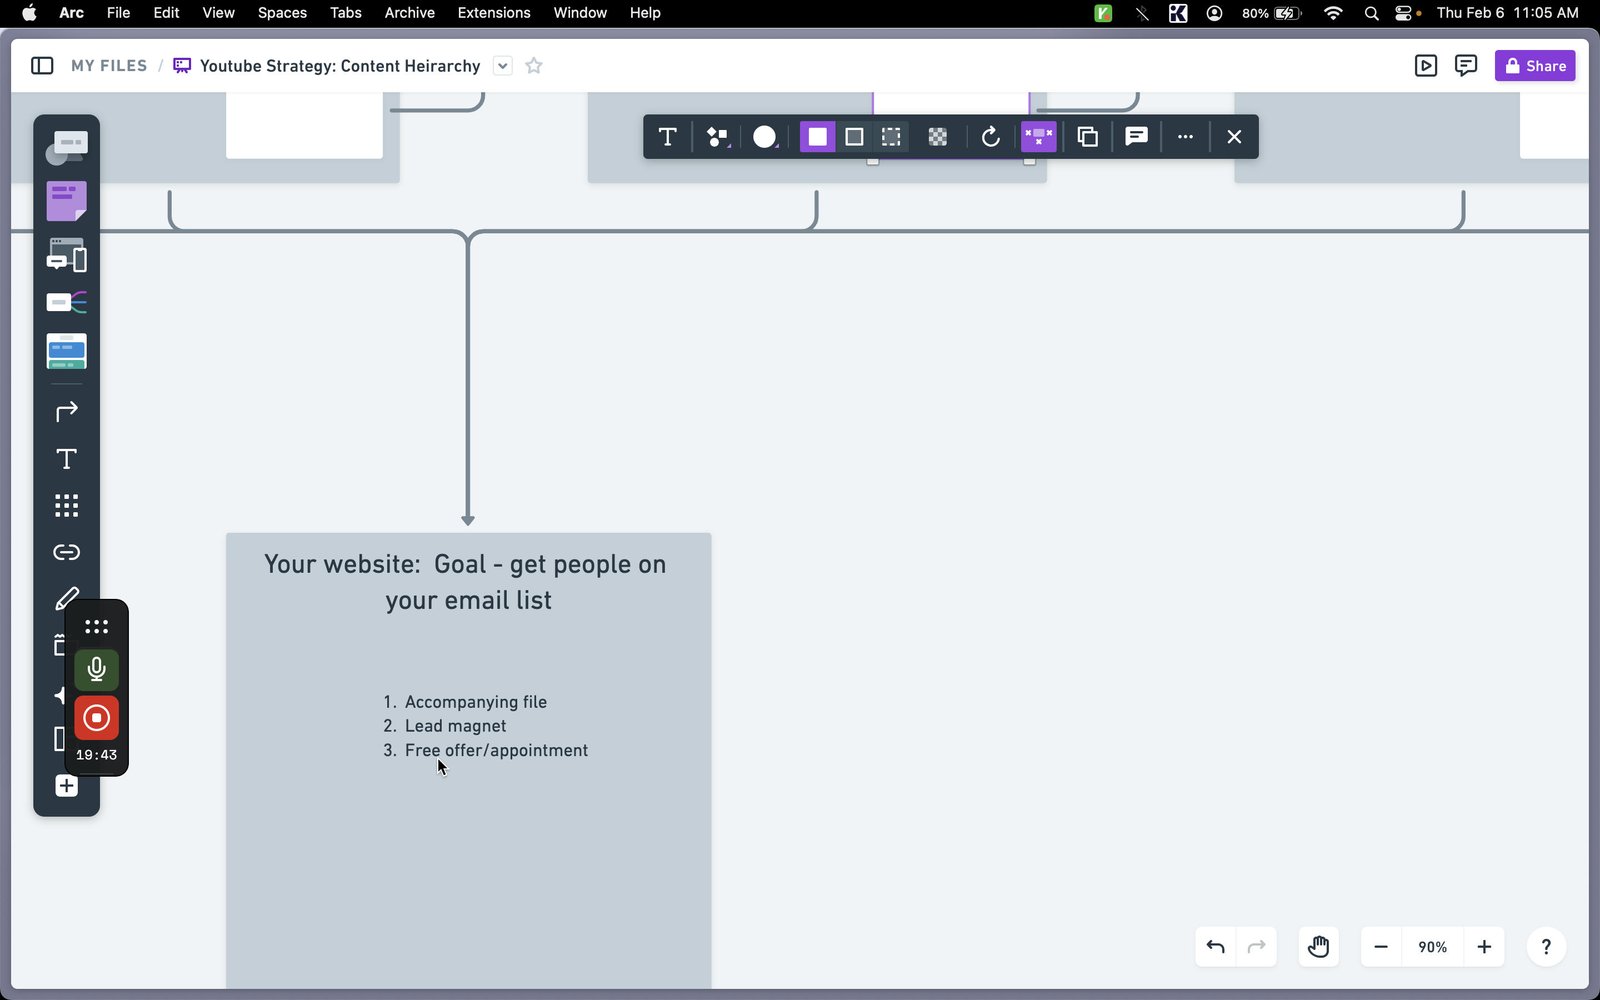Viewport: 1600px width, 1000px height.
Task: Add a comment from the floating toolbar
Action: coord(1136,137)
